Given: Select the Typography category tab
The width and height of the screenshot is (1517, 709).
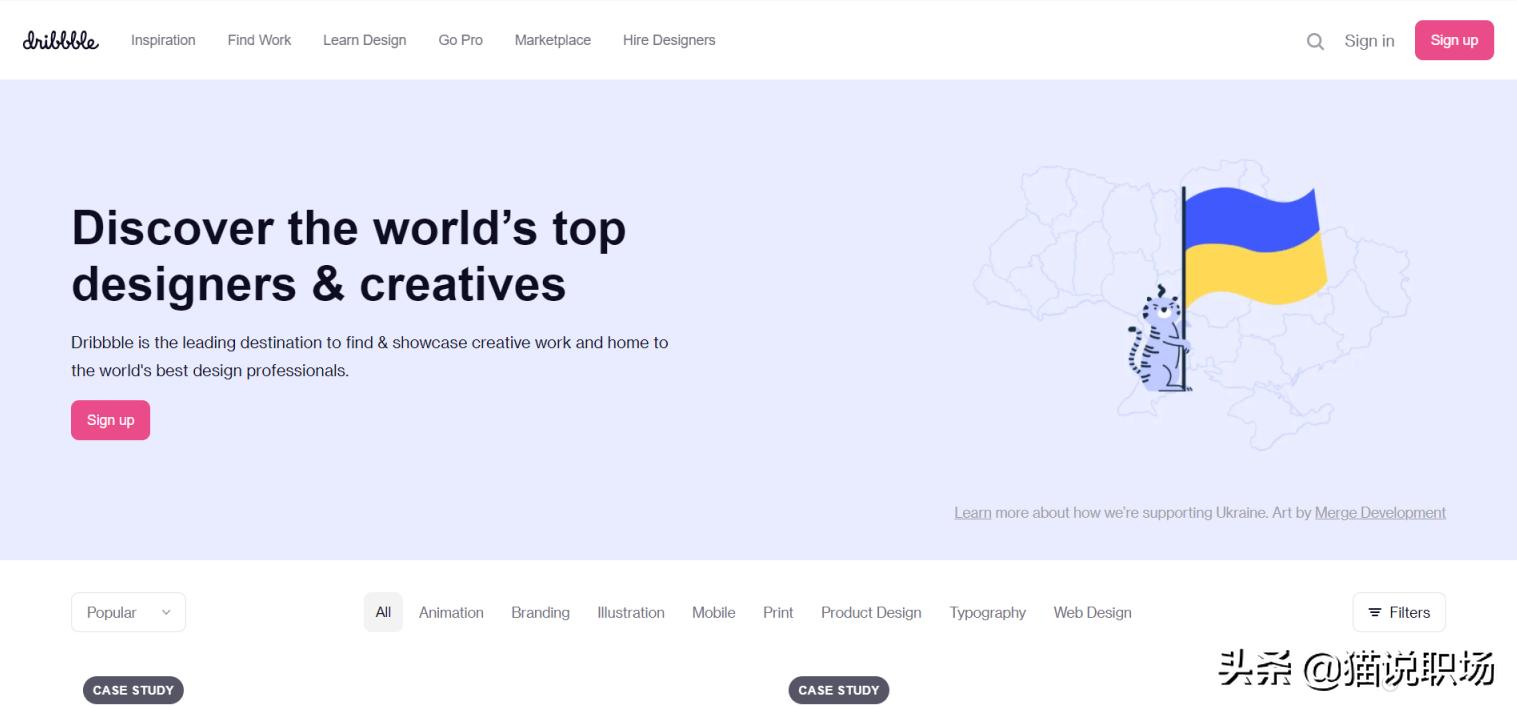Looking at the screenshot, I should tap(988, 612).
